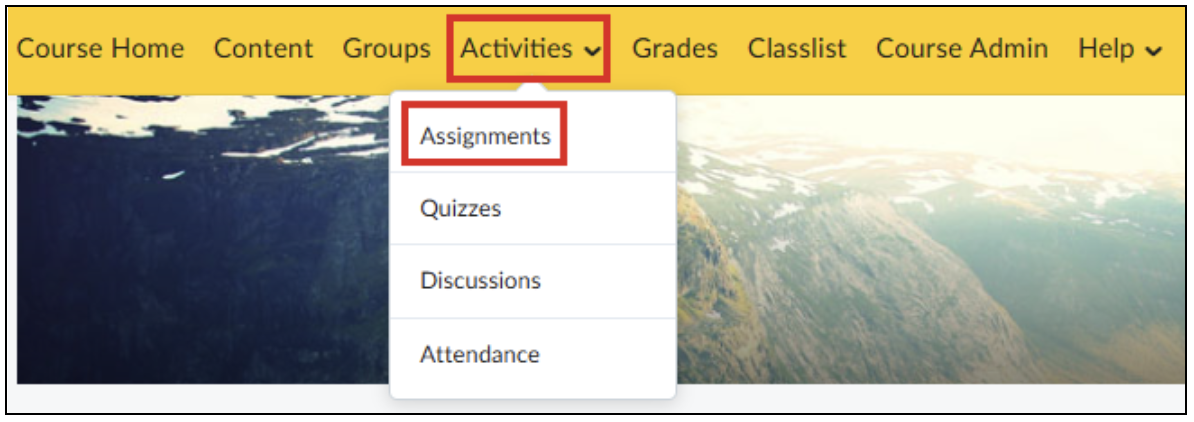Click the Activities menu label

(516, 49)
